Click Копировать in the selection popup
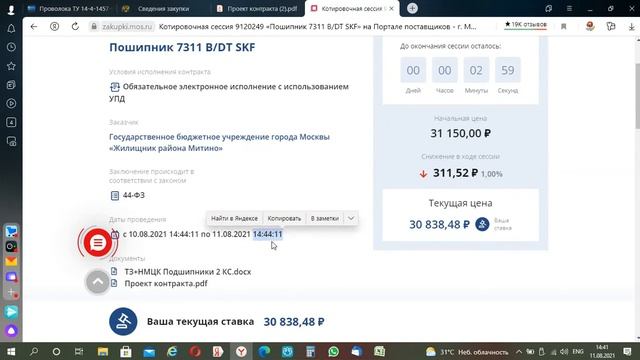The height and width of the screenshot is (360, 640). click(x=284, y=218)
